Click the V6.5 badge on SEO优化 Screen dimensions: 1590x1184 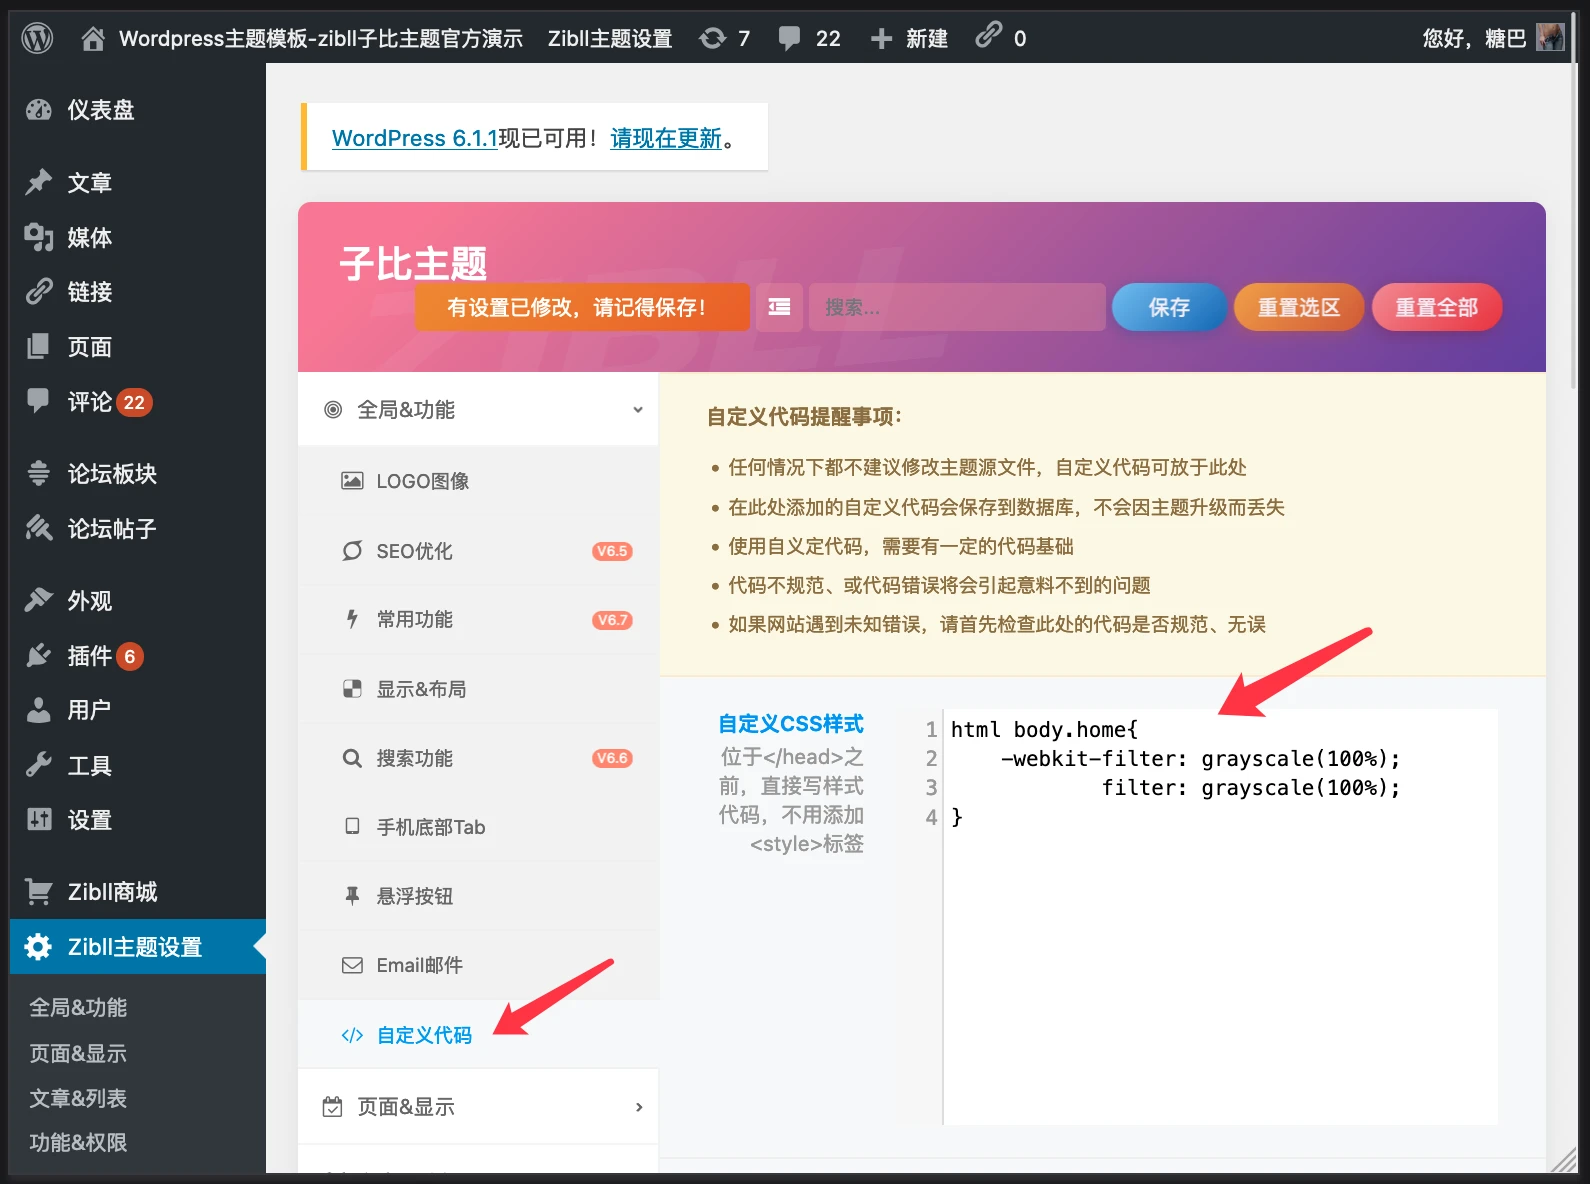612,551
